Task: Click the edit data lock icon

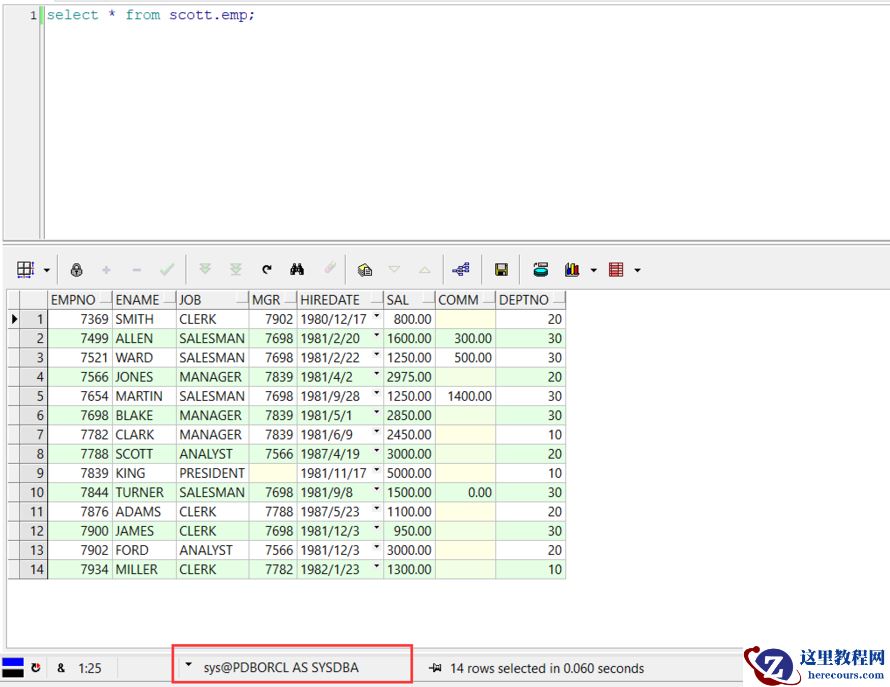Action: 76,270
